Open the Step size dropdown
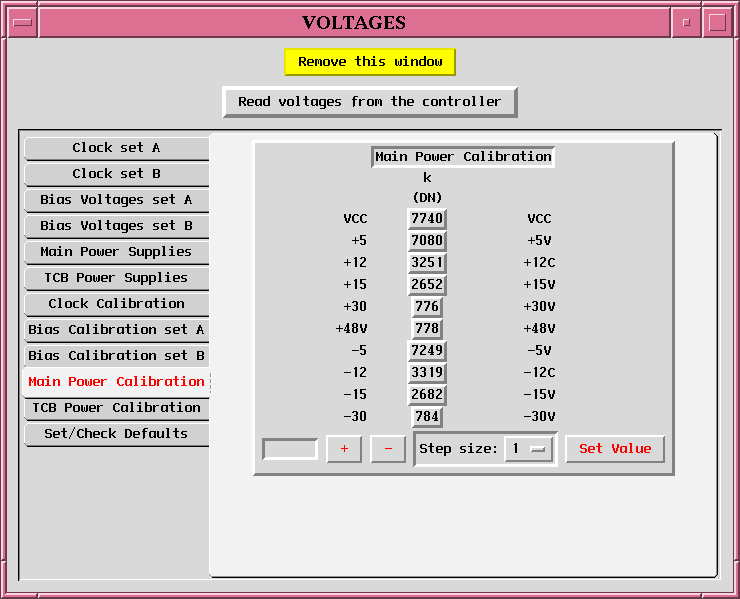740x599 pixels. (x=528, y=449)
